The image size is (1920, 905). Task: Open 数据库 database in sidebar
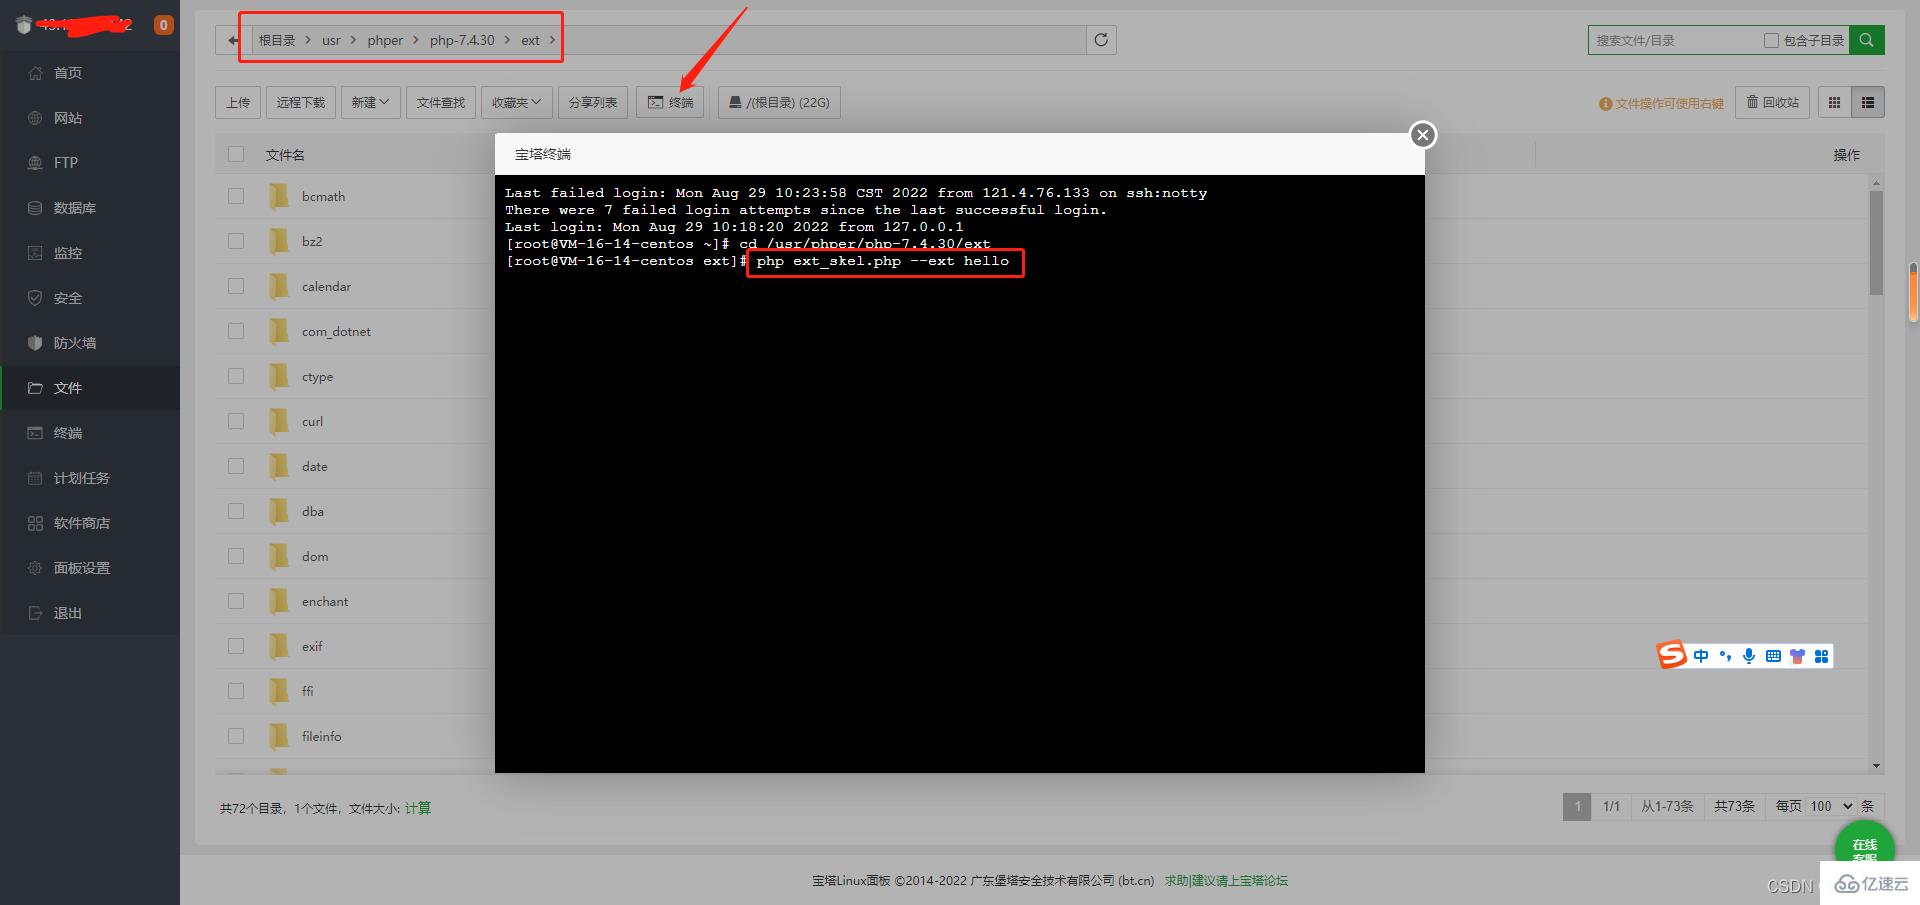[75, 208]
